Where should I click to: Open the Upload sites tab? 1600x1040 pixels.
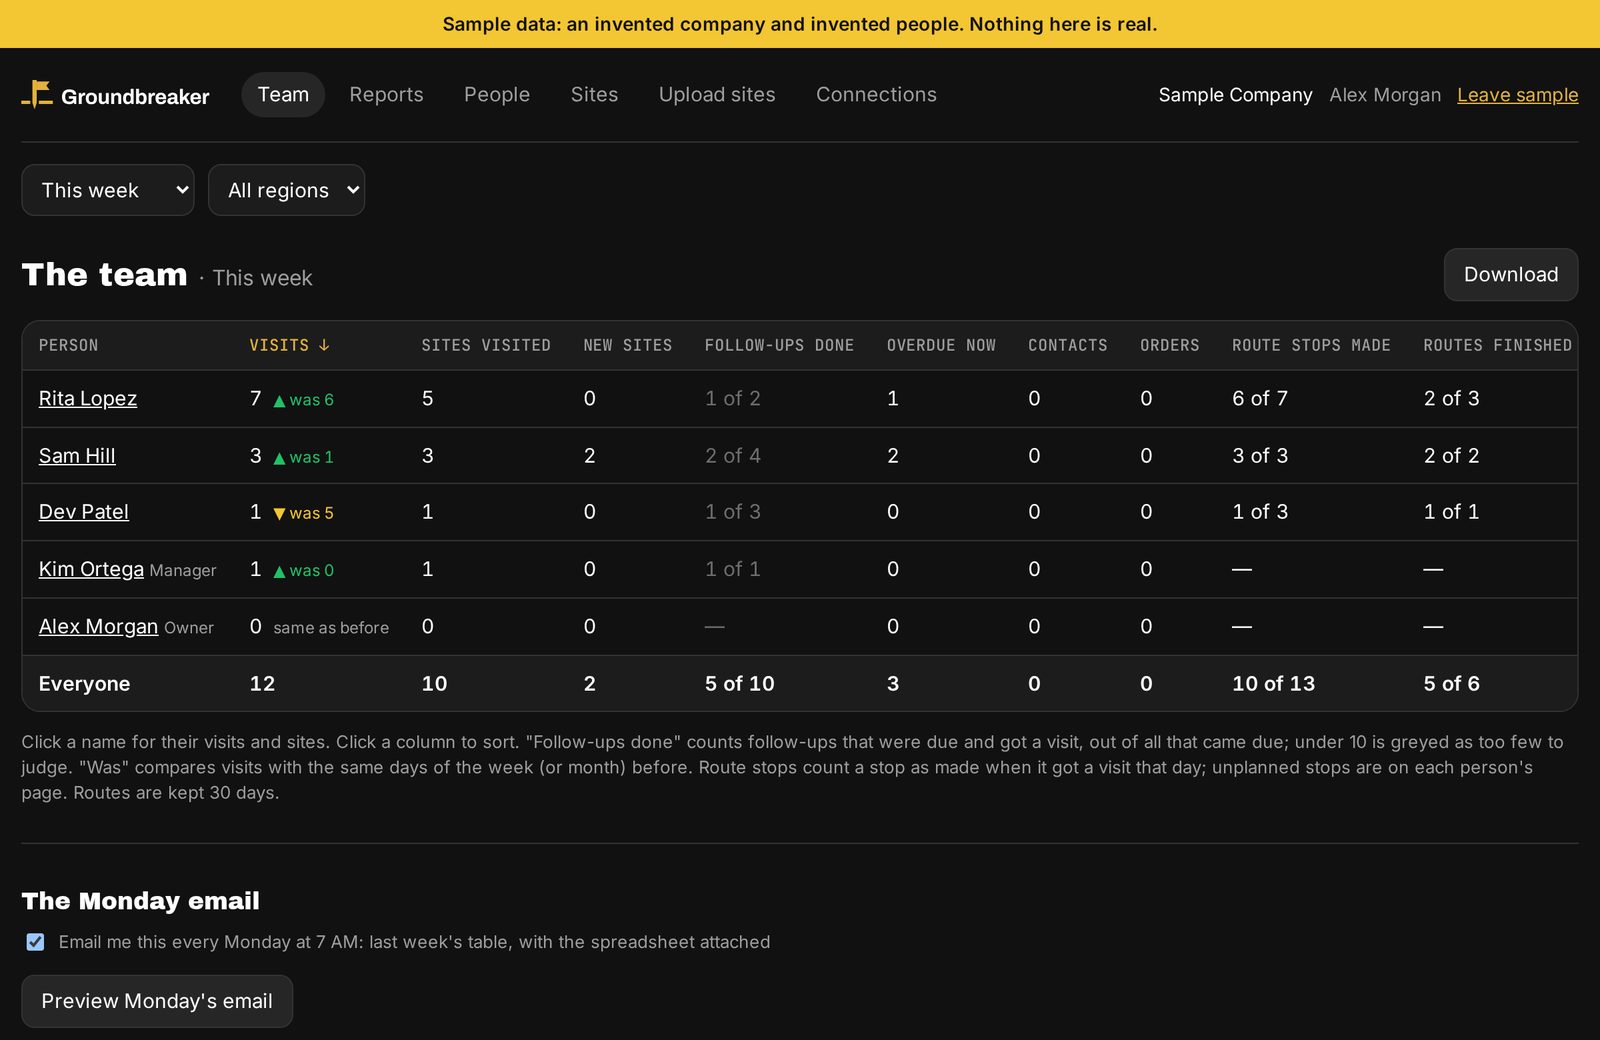click(x=717, y=94)
